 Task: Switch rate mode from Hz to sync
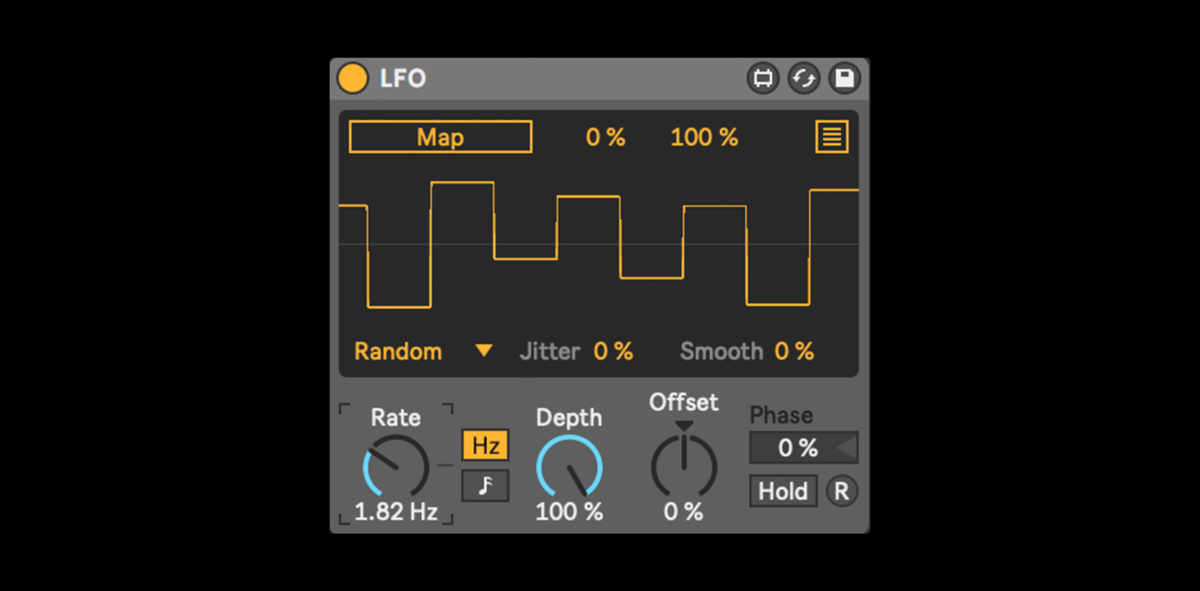[x=484, y=487]
